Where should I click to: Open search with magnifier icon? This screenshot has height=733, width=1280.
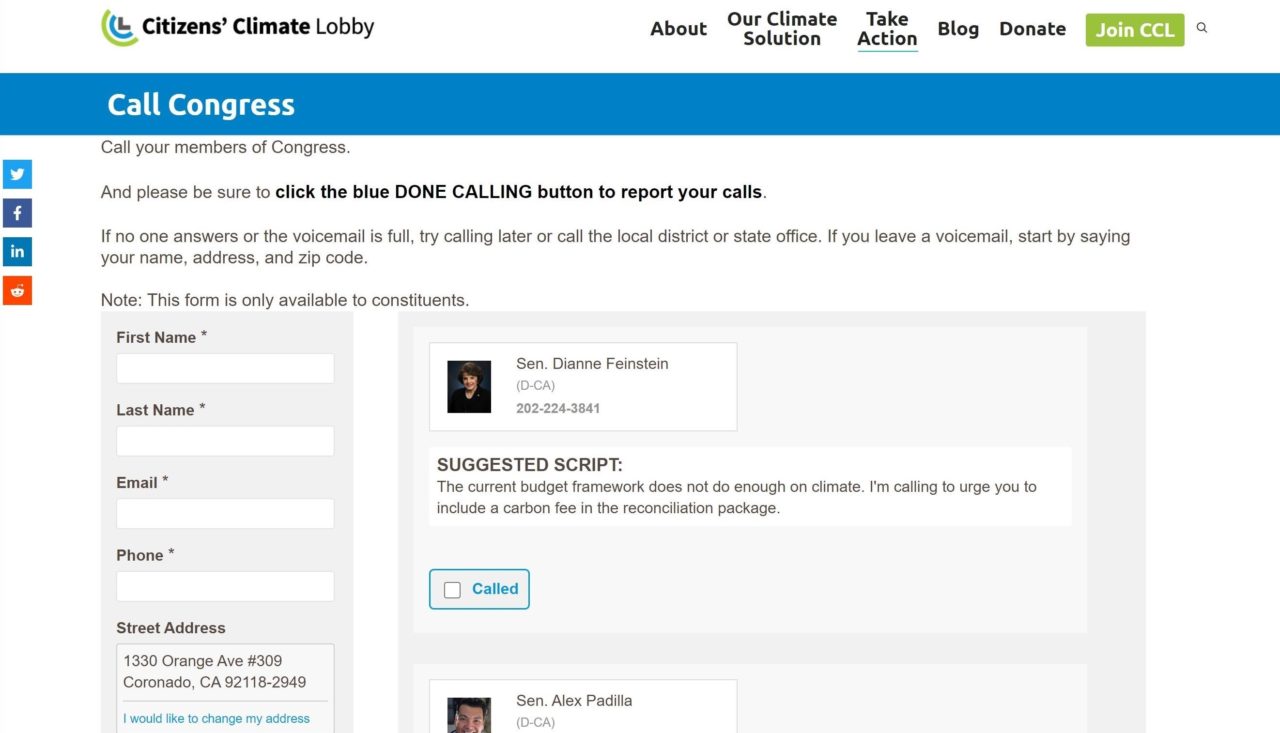point(1202,28)
